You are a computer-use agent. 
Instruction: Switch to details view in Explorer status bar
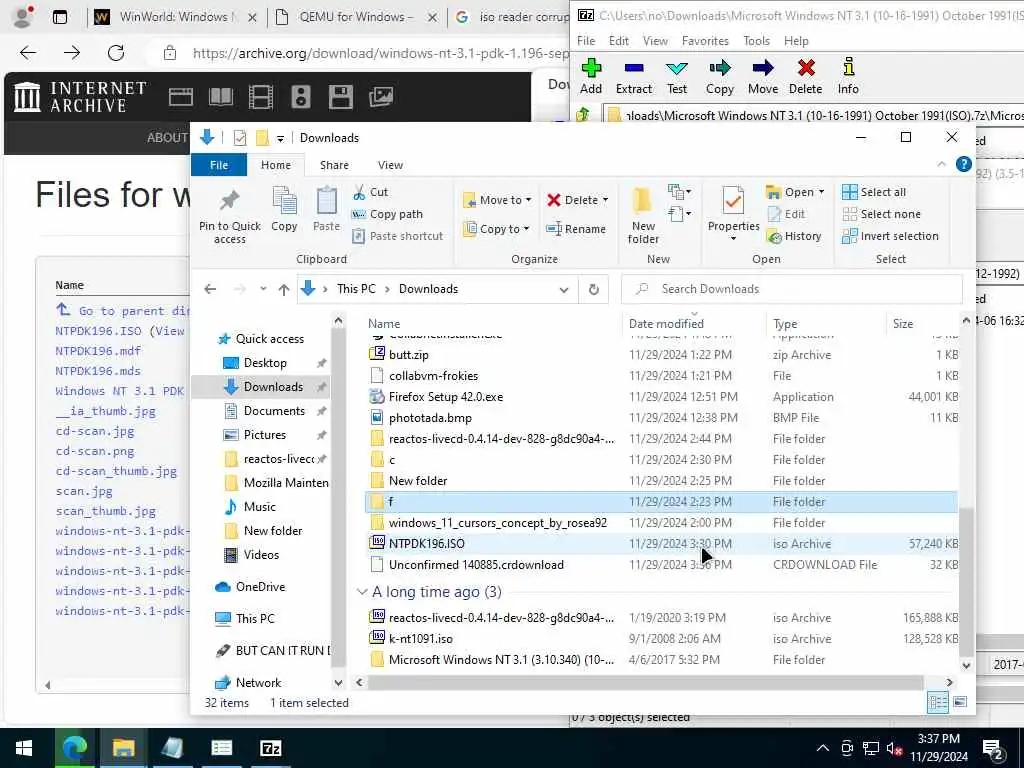938,702
